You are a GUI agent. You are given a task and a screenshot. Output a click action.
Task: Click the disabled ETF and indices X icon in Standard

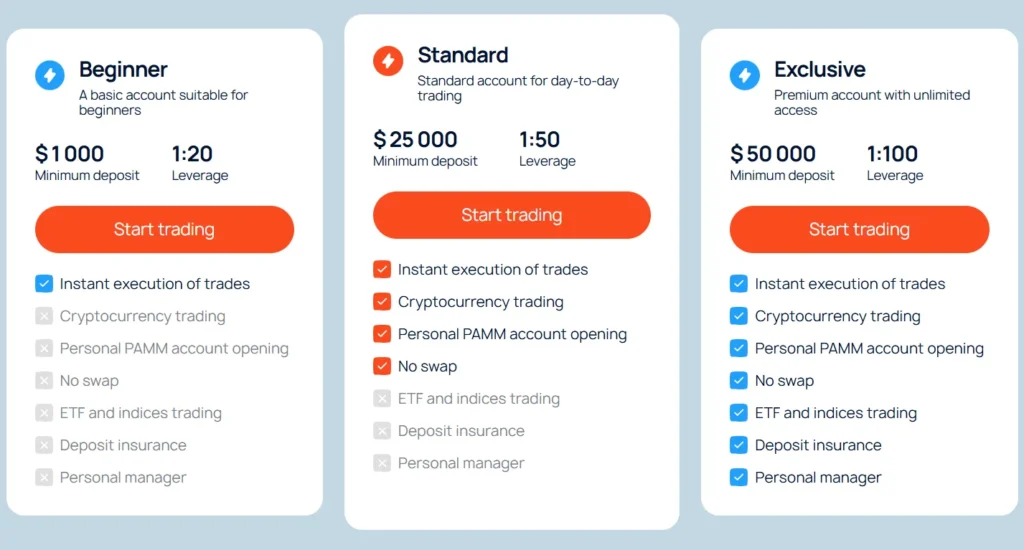pos(382,399)
